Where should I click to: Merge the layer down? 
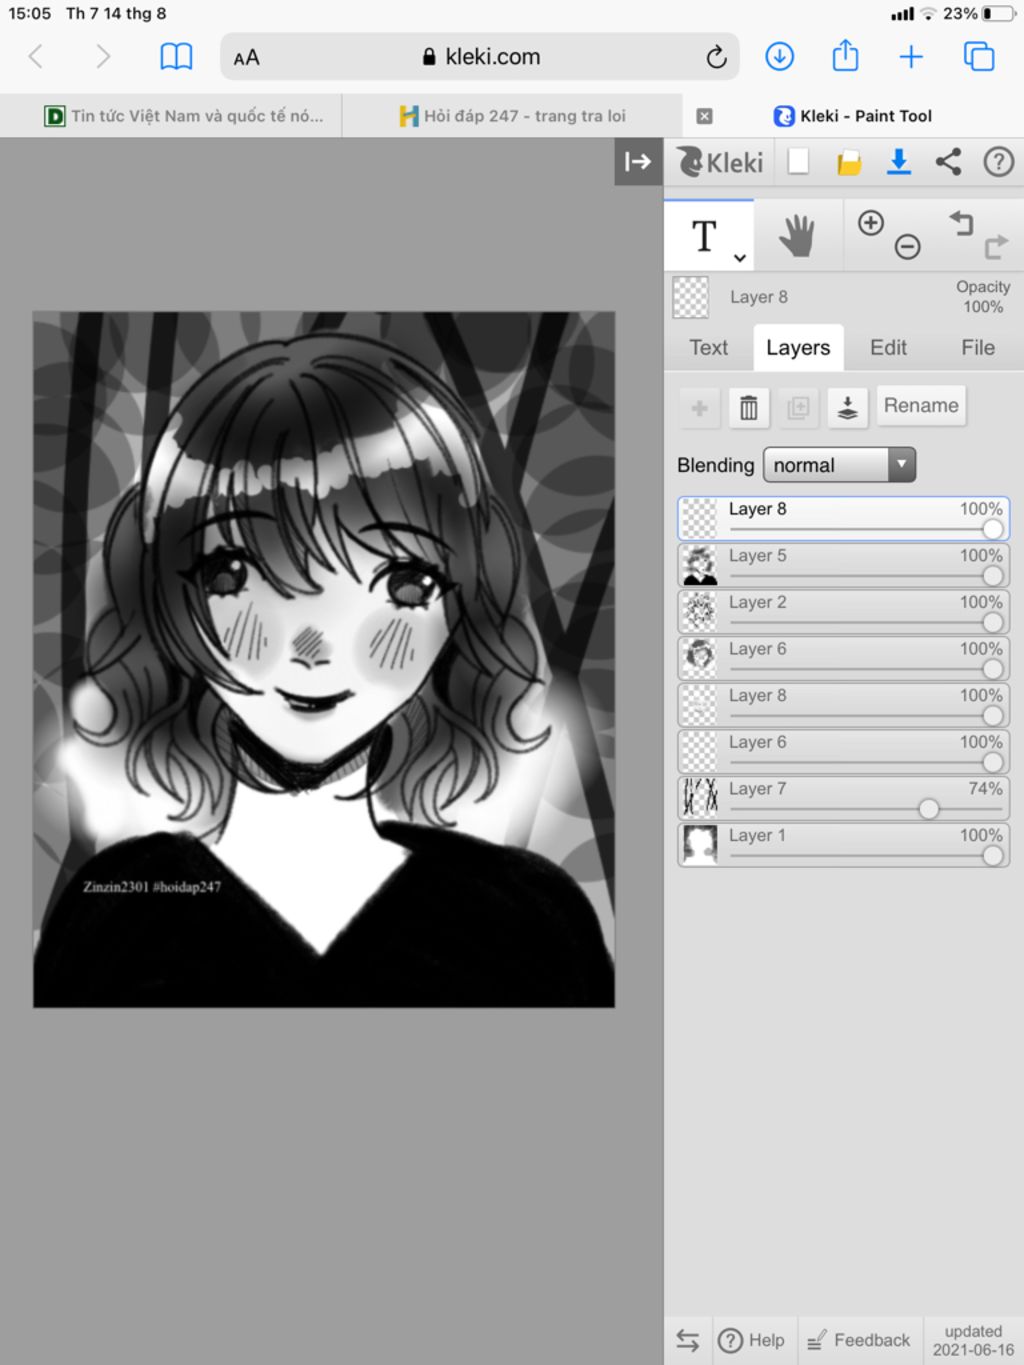[x=847, y=408]
